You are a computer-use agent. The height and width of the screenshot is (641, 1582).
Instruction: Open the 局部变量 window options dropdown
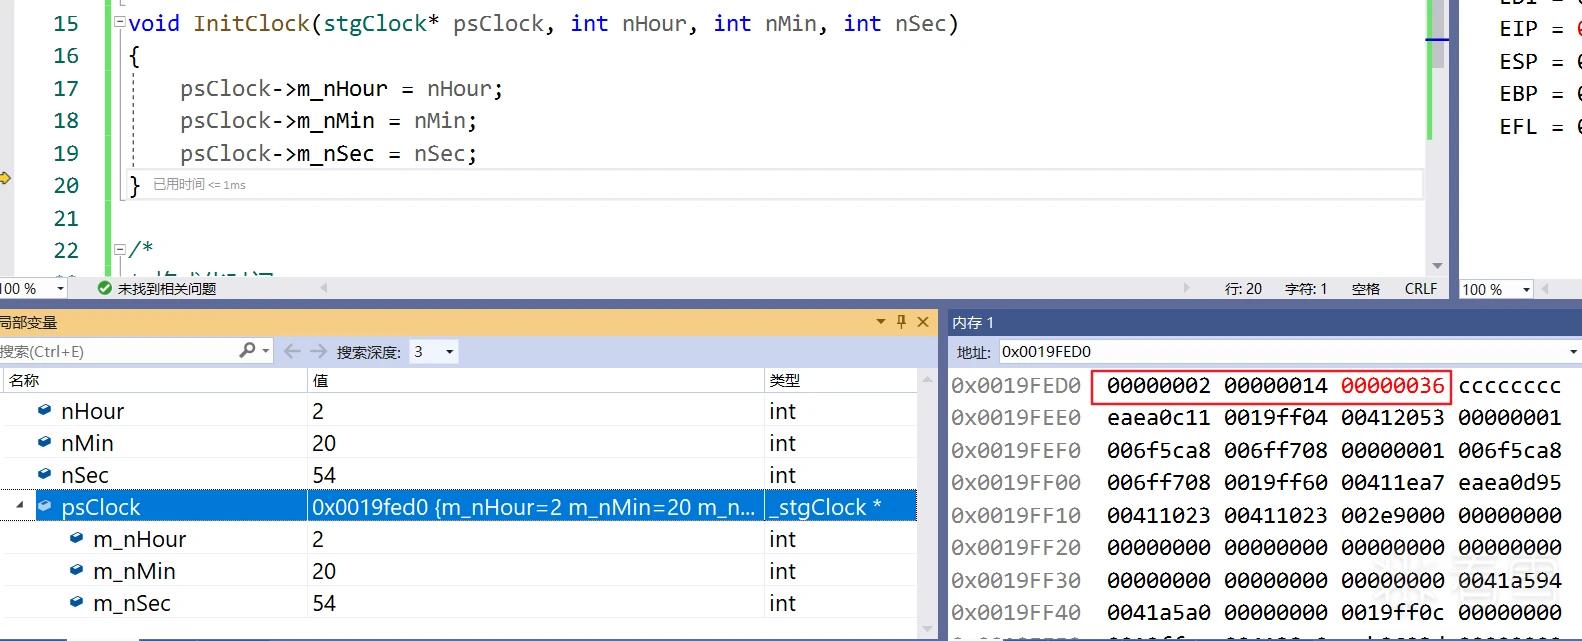tap(880, 322)
